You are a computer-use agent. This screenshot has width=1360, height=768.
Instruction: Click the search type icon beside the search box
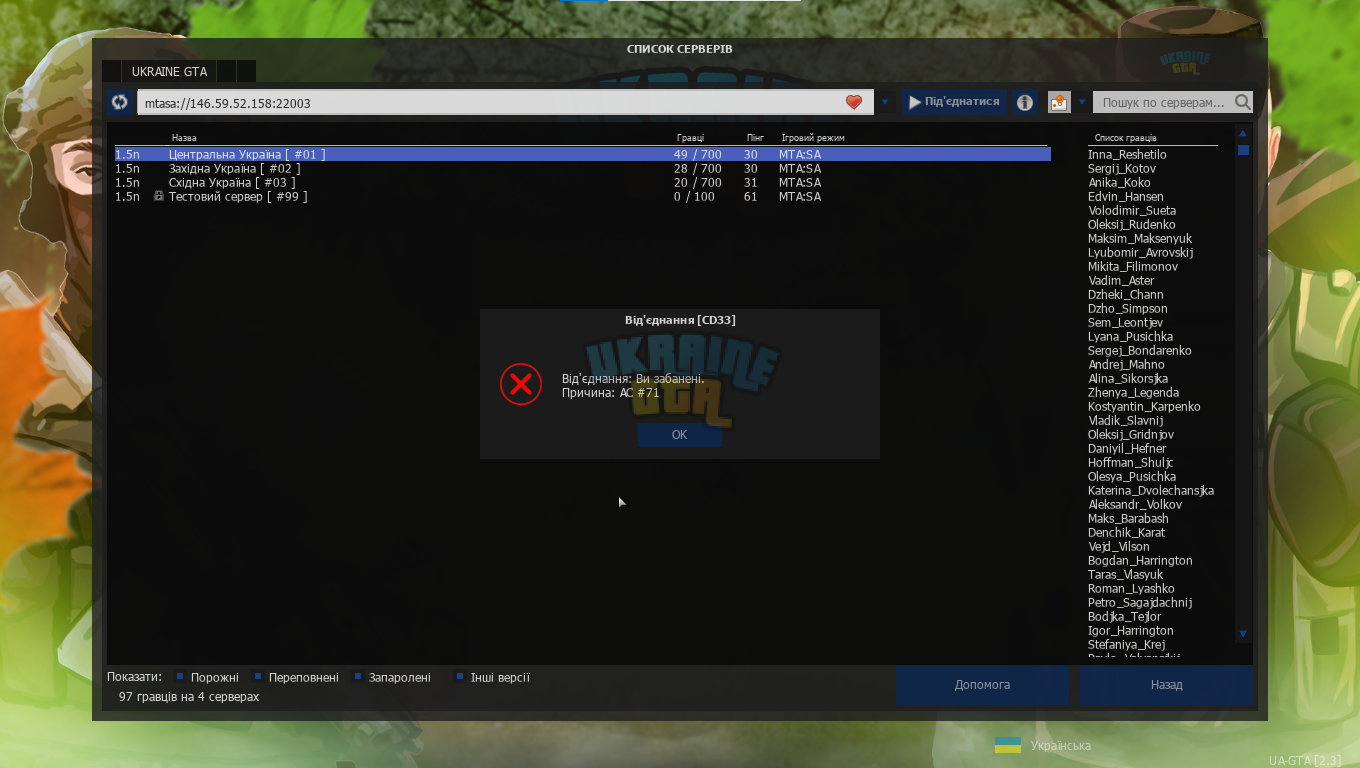click(x=1058, y=102)
